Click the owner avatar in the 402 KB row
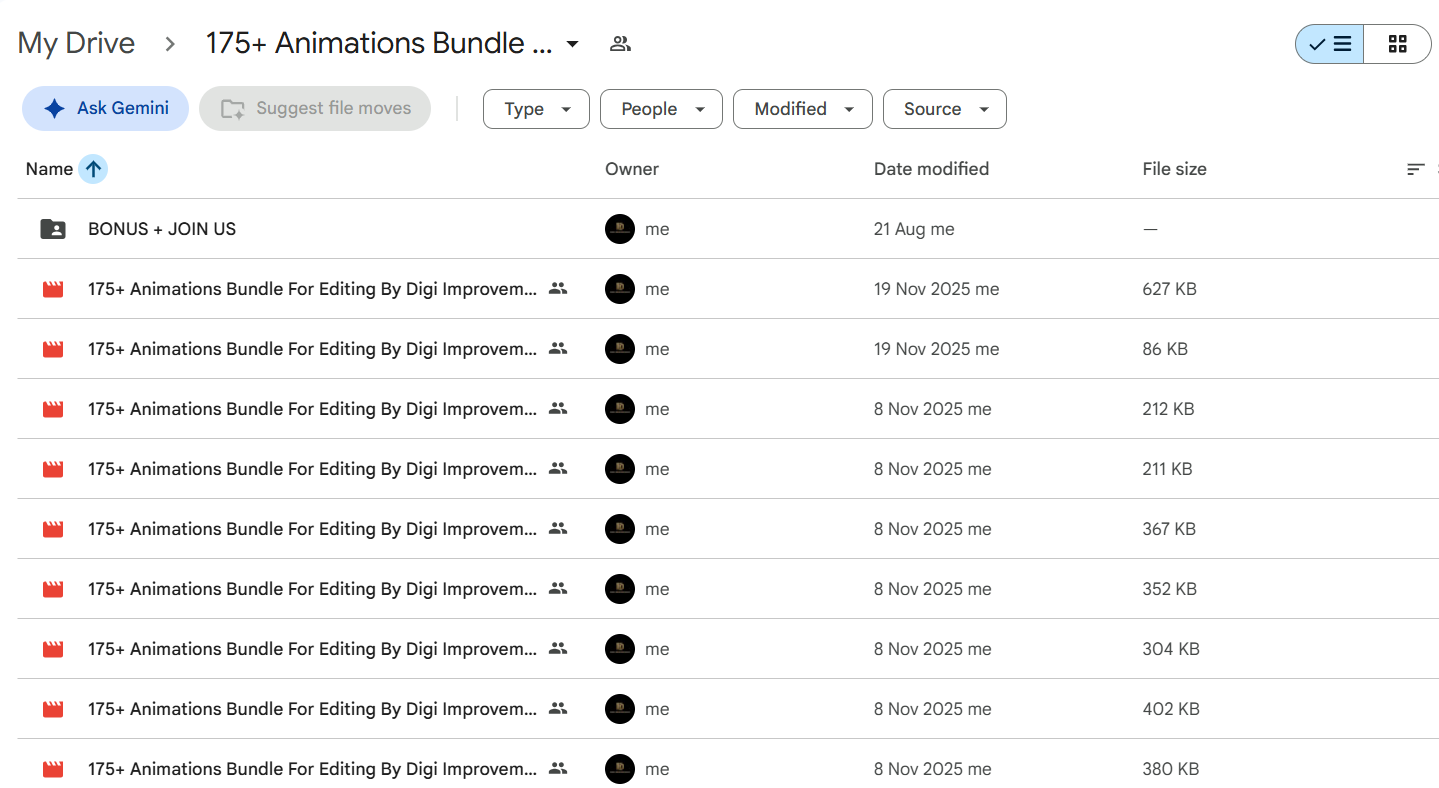The image size is (1439, 788). [620, 709]
